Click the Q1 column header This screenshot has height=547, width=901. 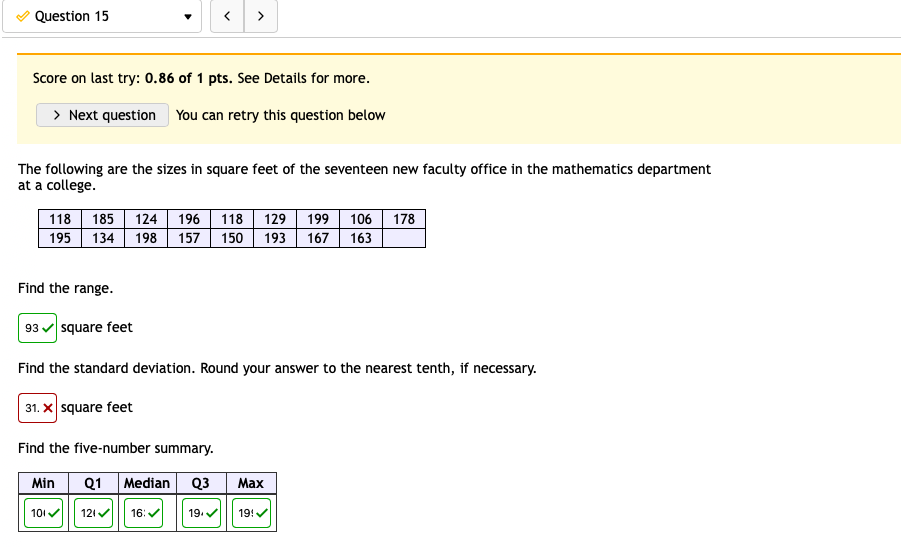(x=93, y=483)
